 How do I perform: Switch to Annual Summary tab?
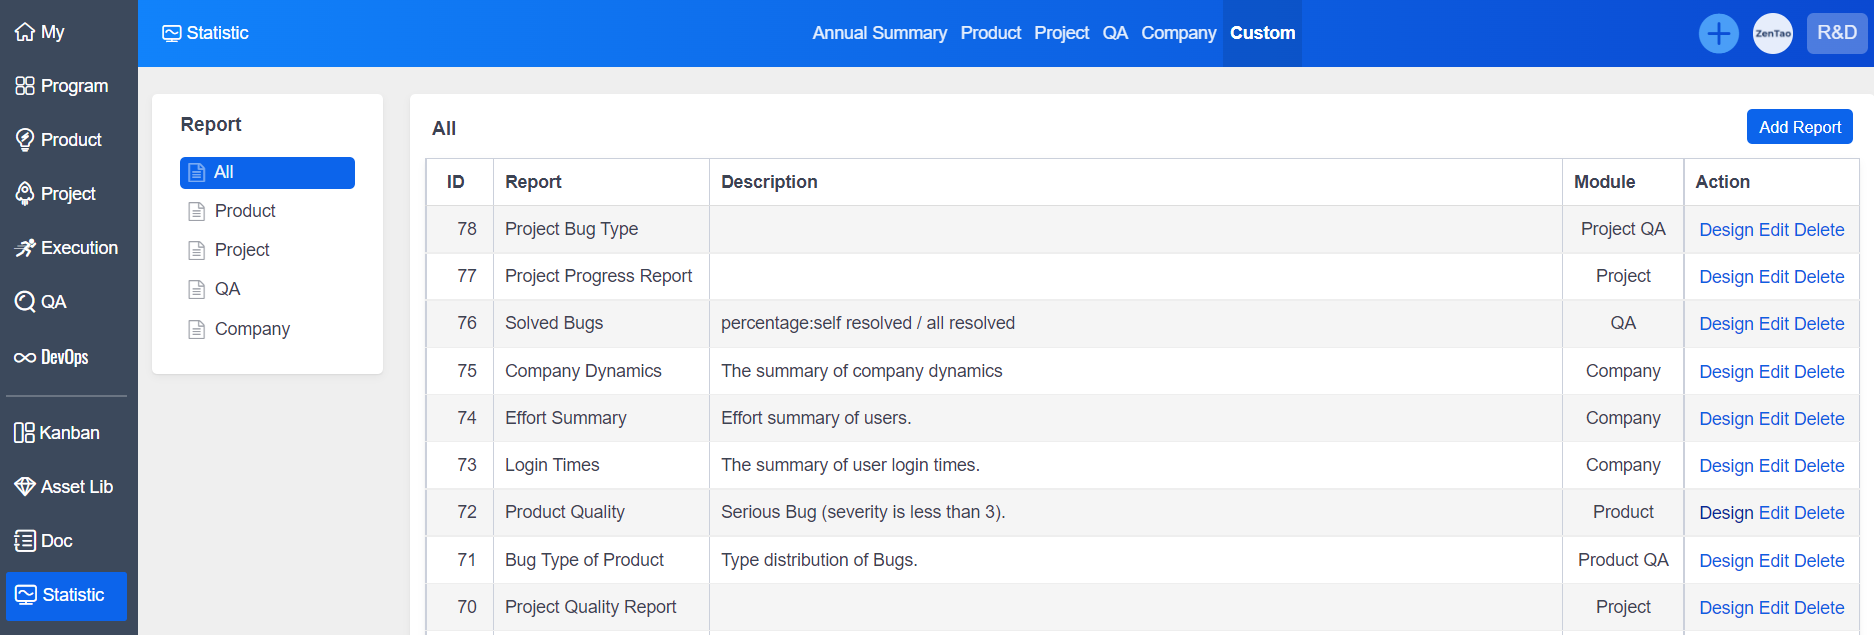click(879, 33)
